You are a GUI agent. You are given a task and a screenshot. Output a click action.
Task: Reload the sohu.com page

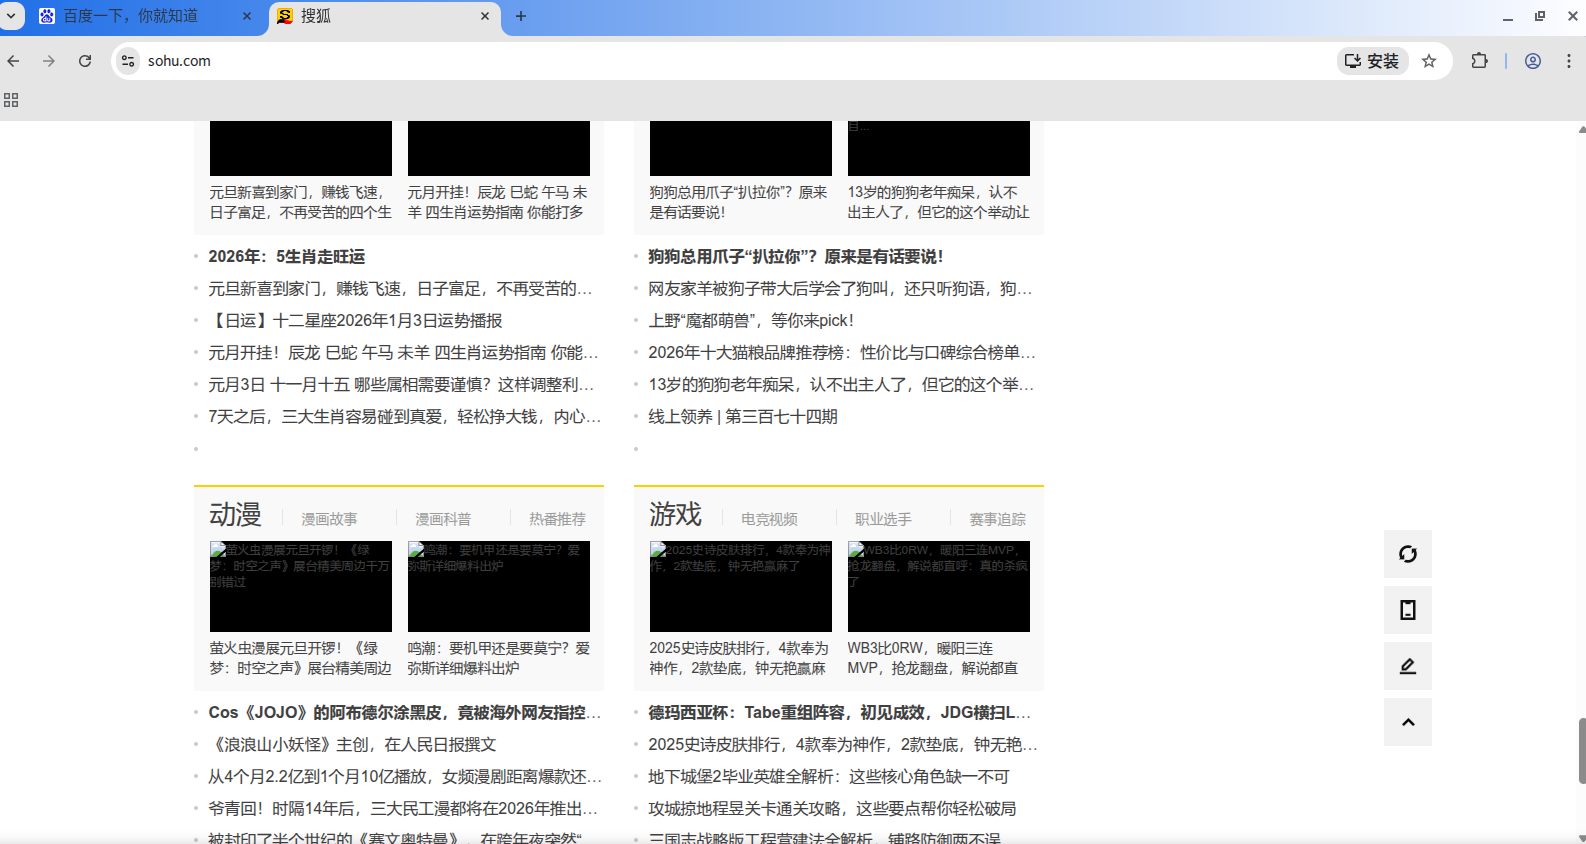pyautogui.click(x=85, y=61)
